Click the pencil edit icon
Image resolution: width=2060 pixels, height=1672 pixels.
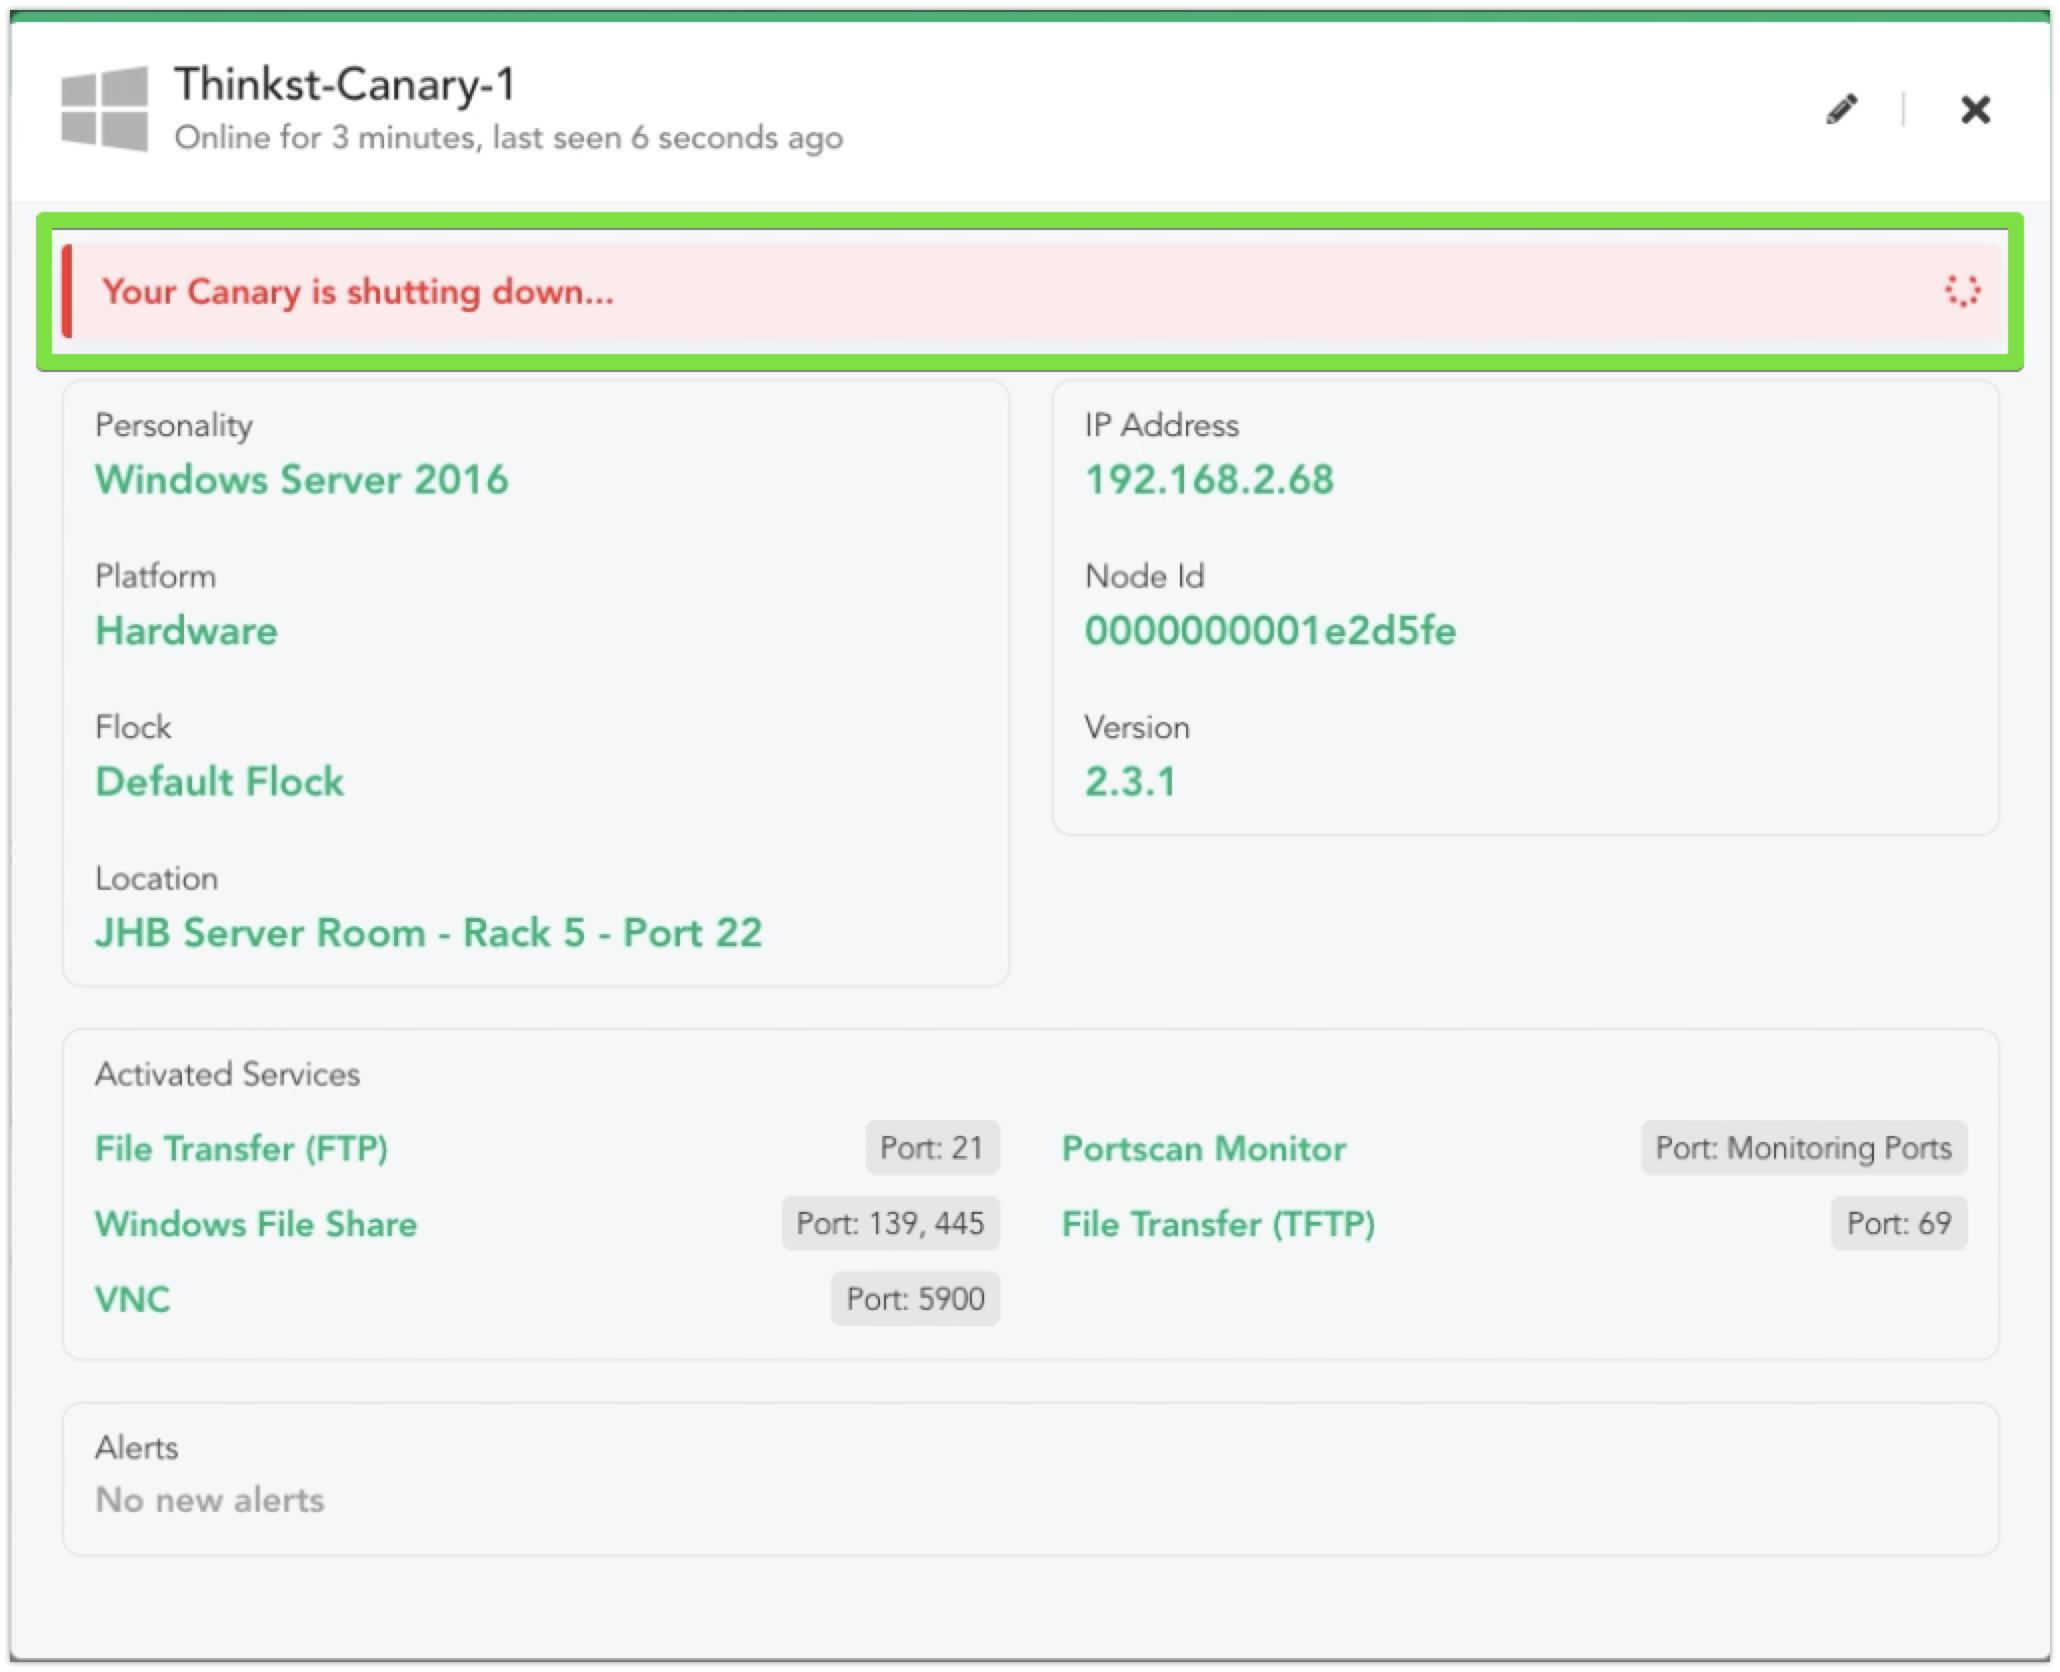[1841, 109]
